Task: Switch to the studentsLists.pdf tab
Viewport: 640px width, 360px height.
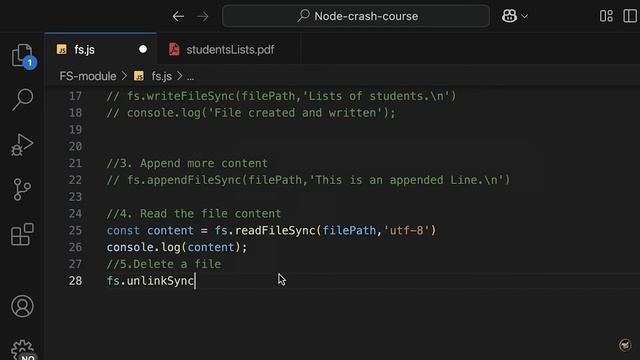Action: [230, 49]
